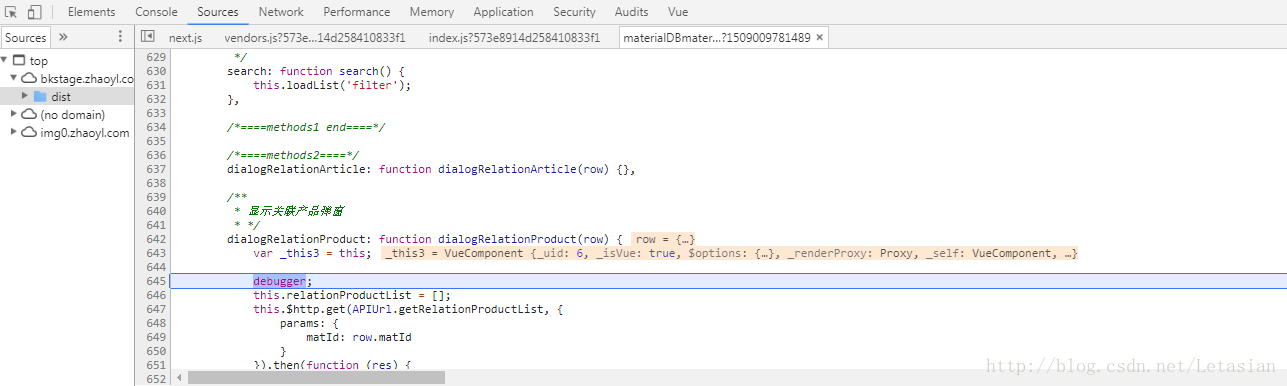Switch to the Console tab
The width and height of the screenshot is (1287, 386).
coord(156,12)
